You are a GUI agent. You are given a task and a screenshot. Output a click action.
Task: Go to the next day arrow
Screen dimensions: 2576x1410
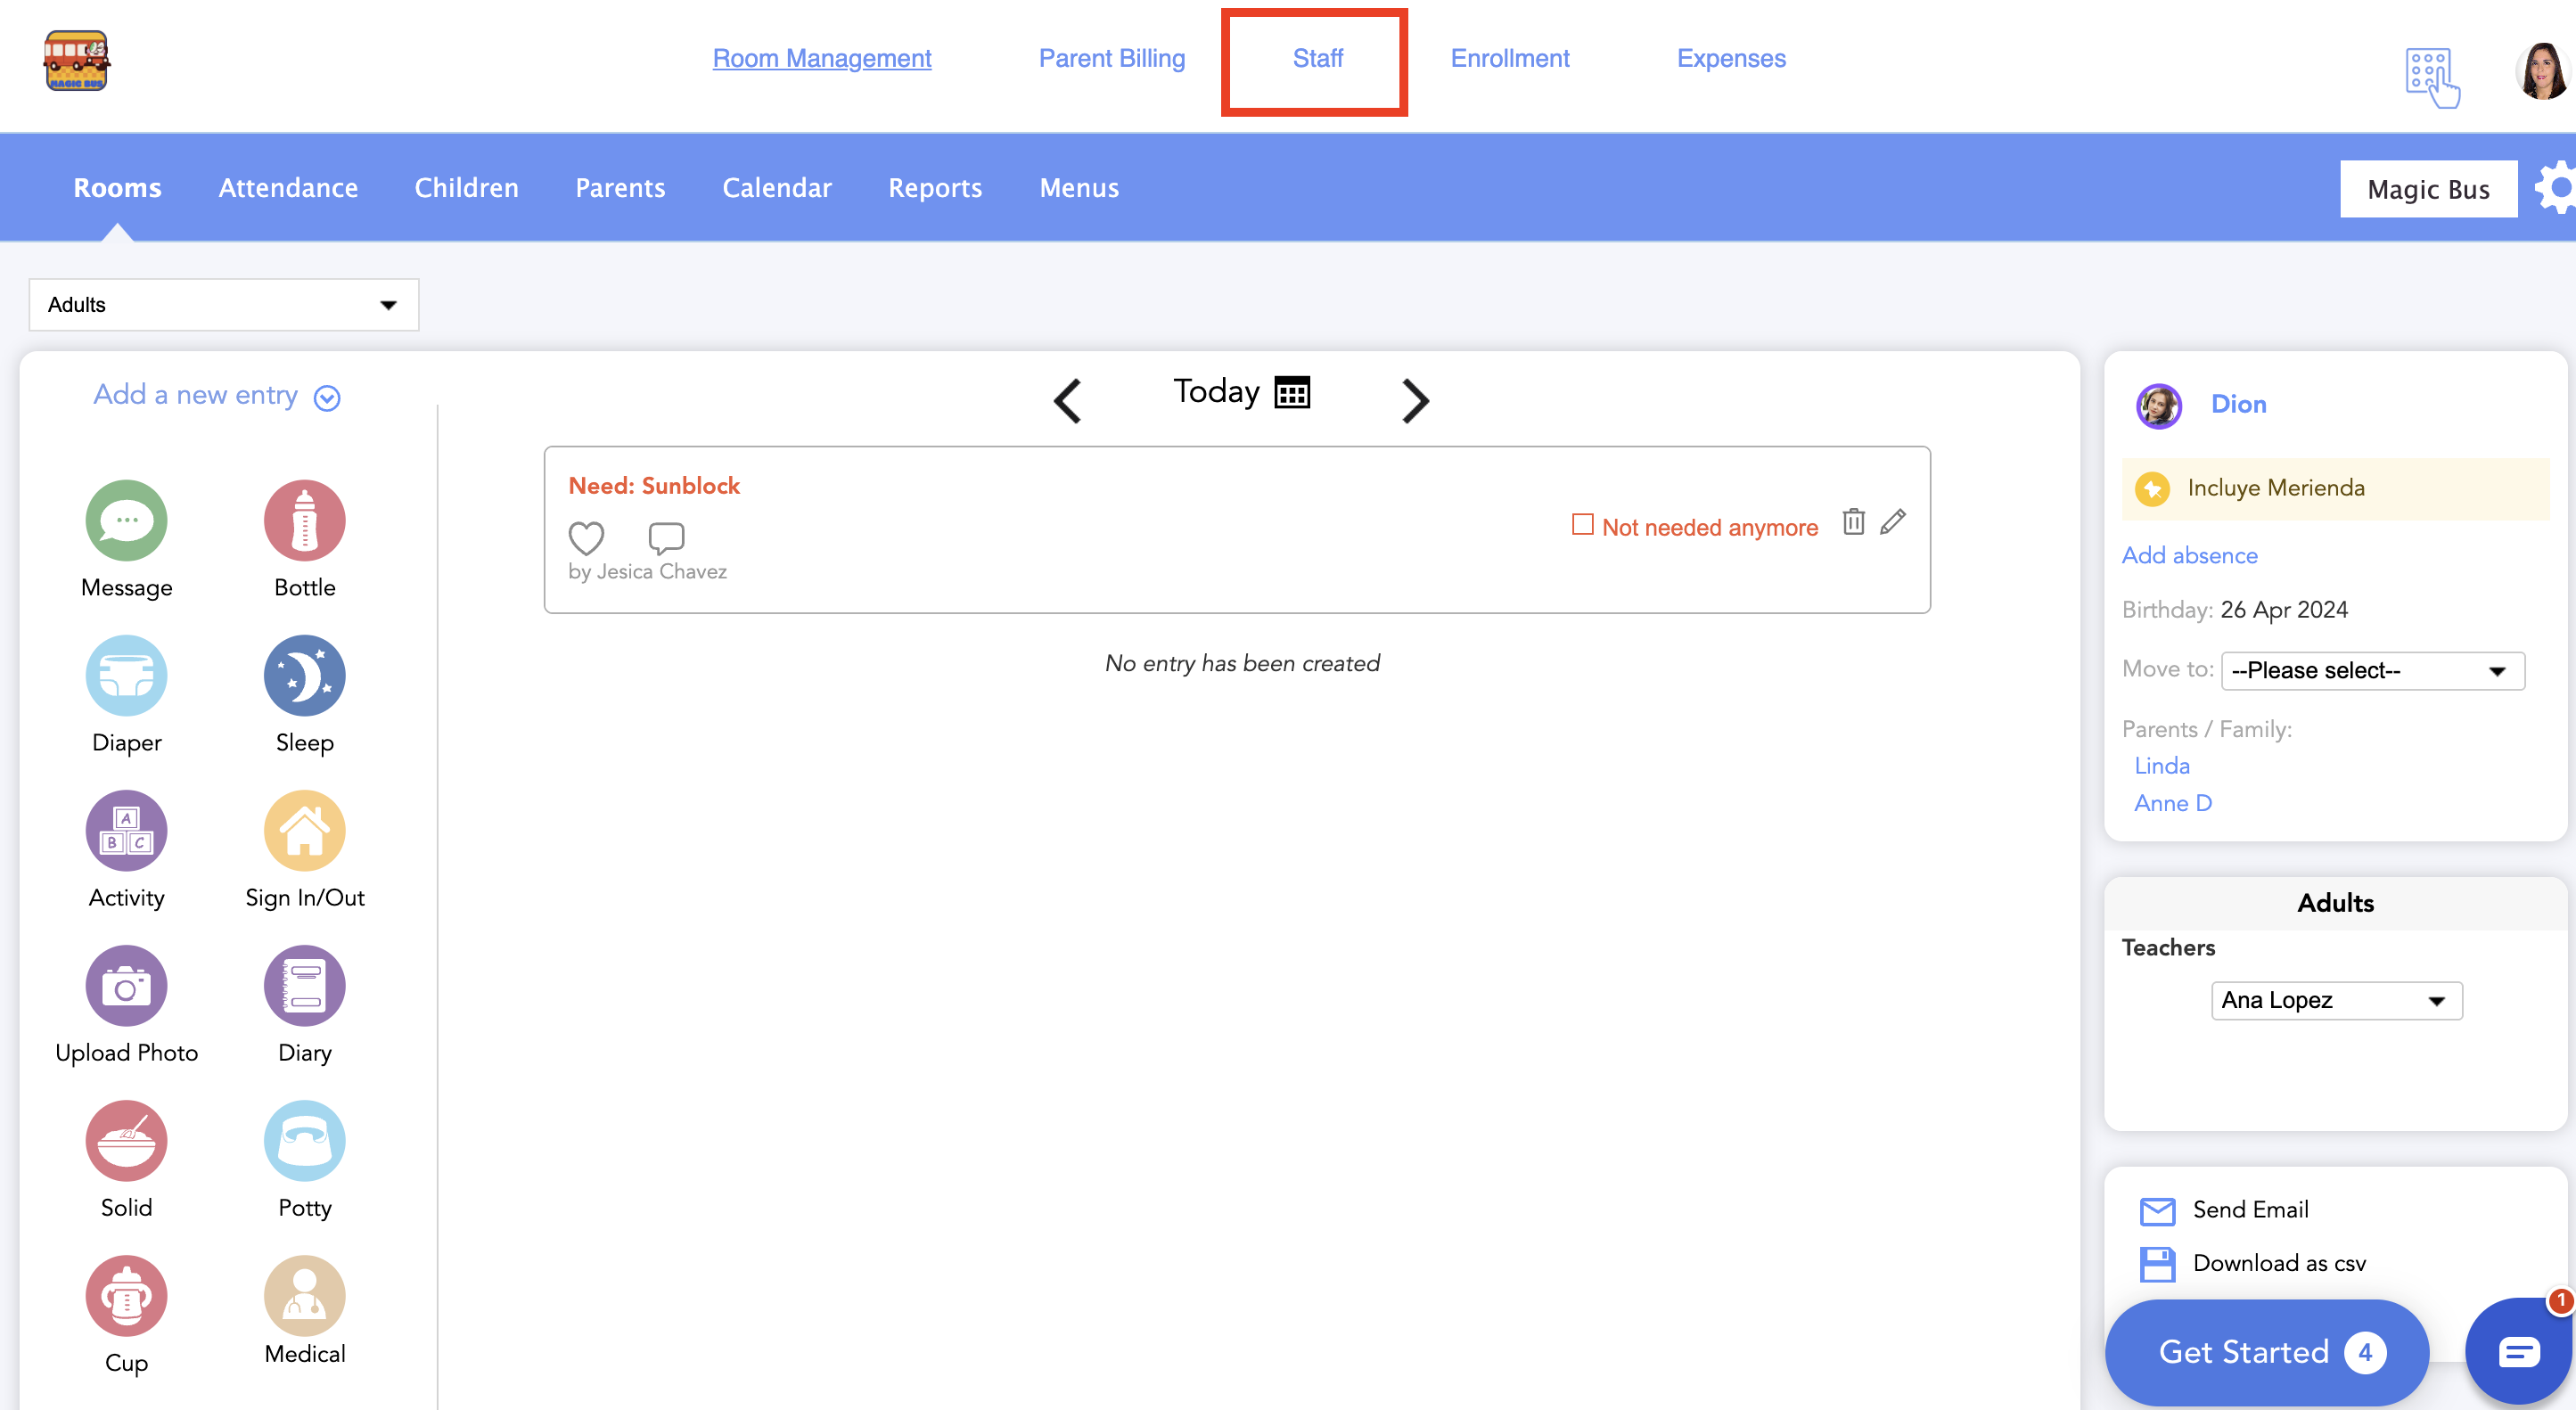[1415, 401]
